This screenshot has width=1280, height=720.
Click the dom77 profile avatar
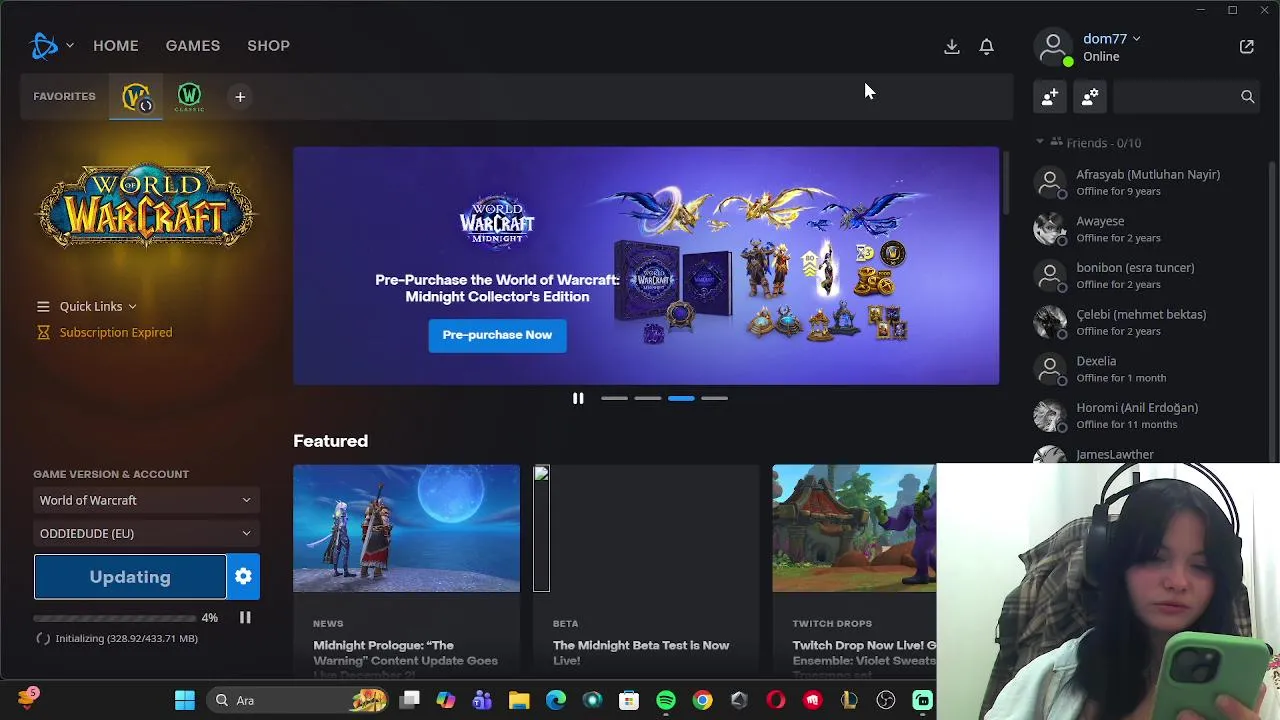pyautogui.click(x=1053, y=47)
